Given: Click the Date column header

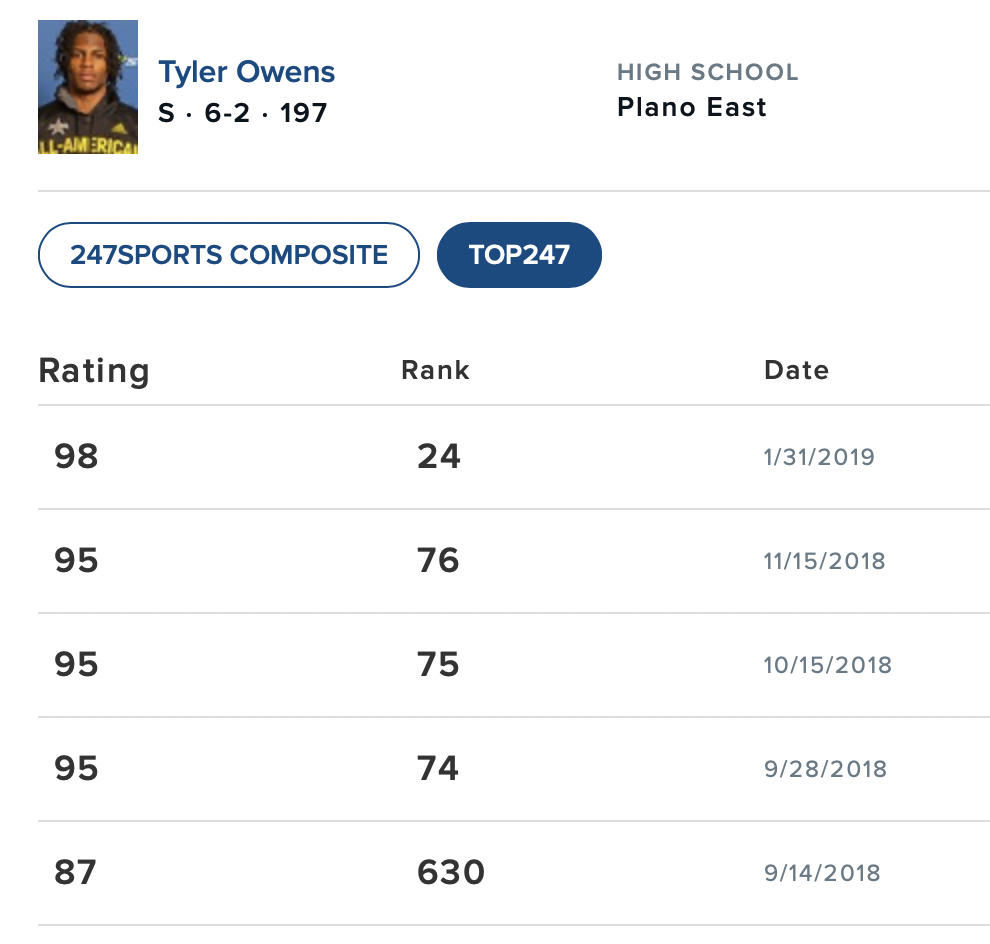Looking at the screenshot, I should tap(796, 370).
